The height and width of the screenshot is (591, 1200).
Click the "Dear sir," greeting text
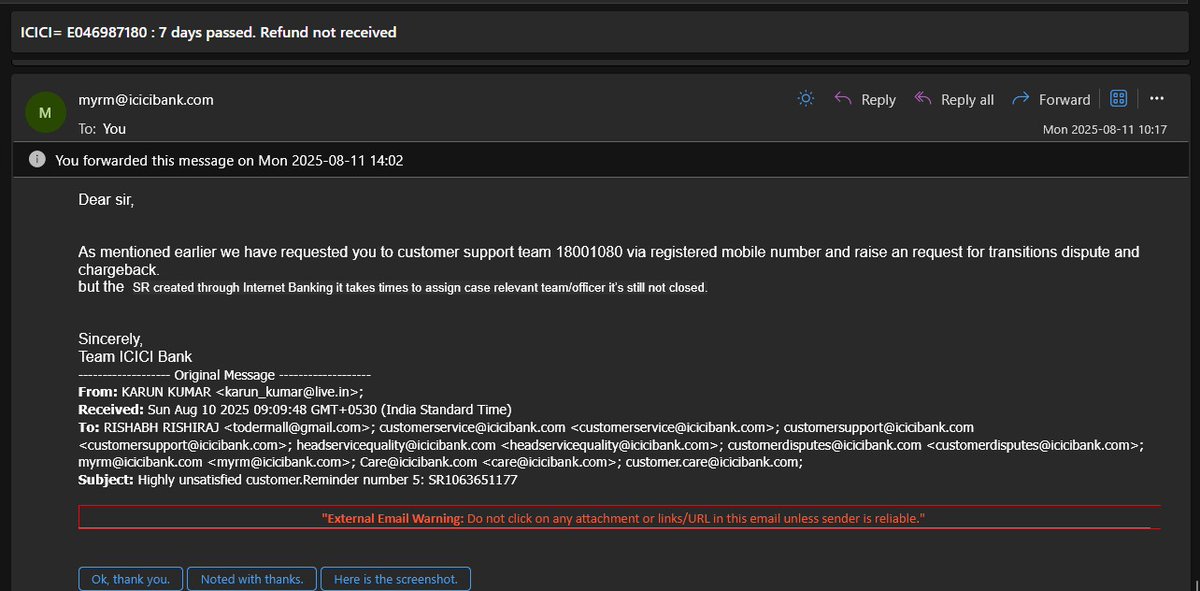click(x=106, y=200)
